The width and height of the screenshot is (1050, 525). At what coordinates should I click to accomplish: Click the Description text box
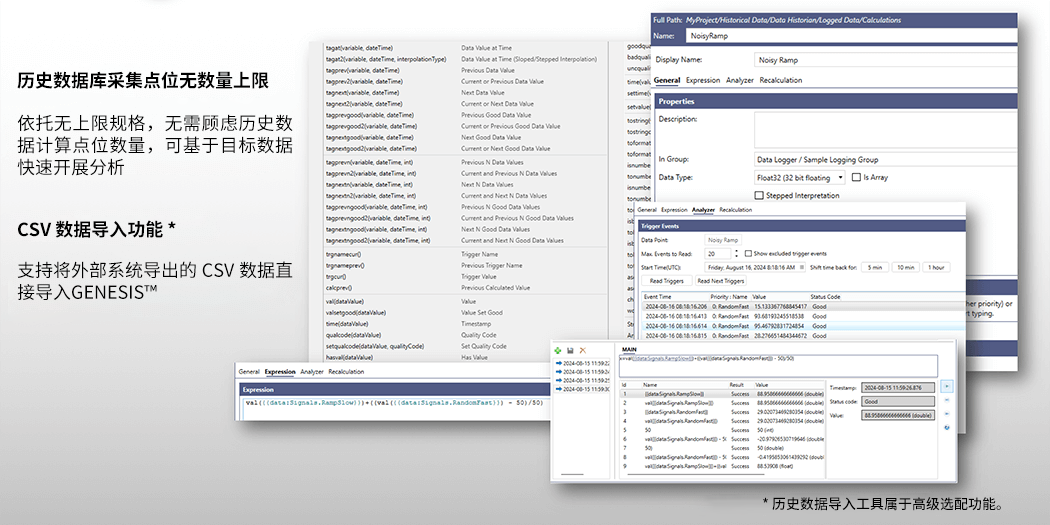pyautogui.click(x=885, y=130)
